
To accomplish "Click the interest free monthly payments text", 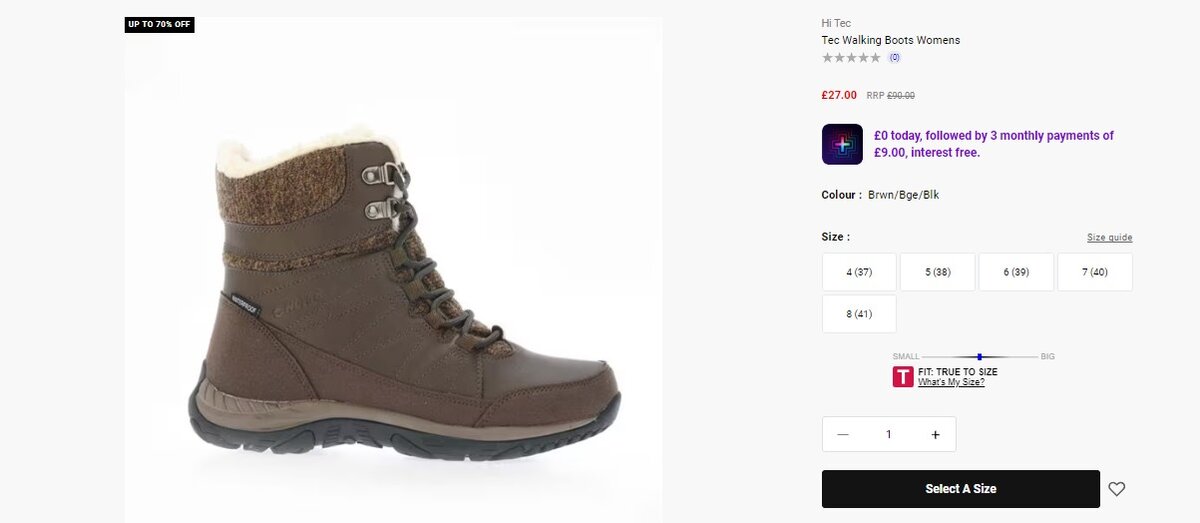I will 993,144.
